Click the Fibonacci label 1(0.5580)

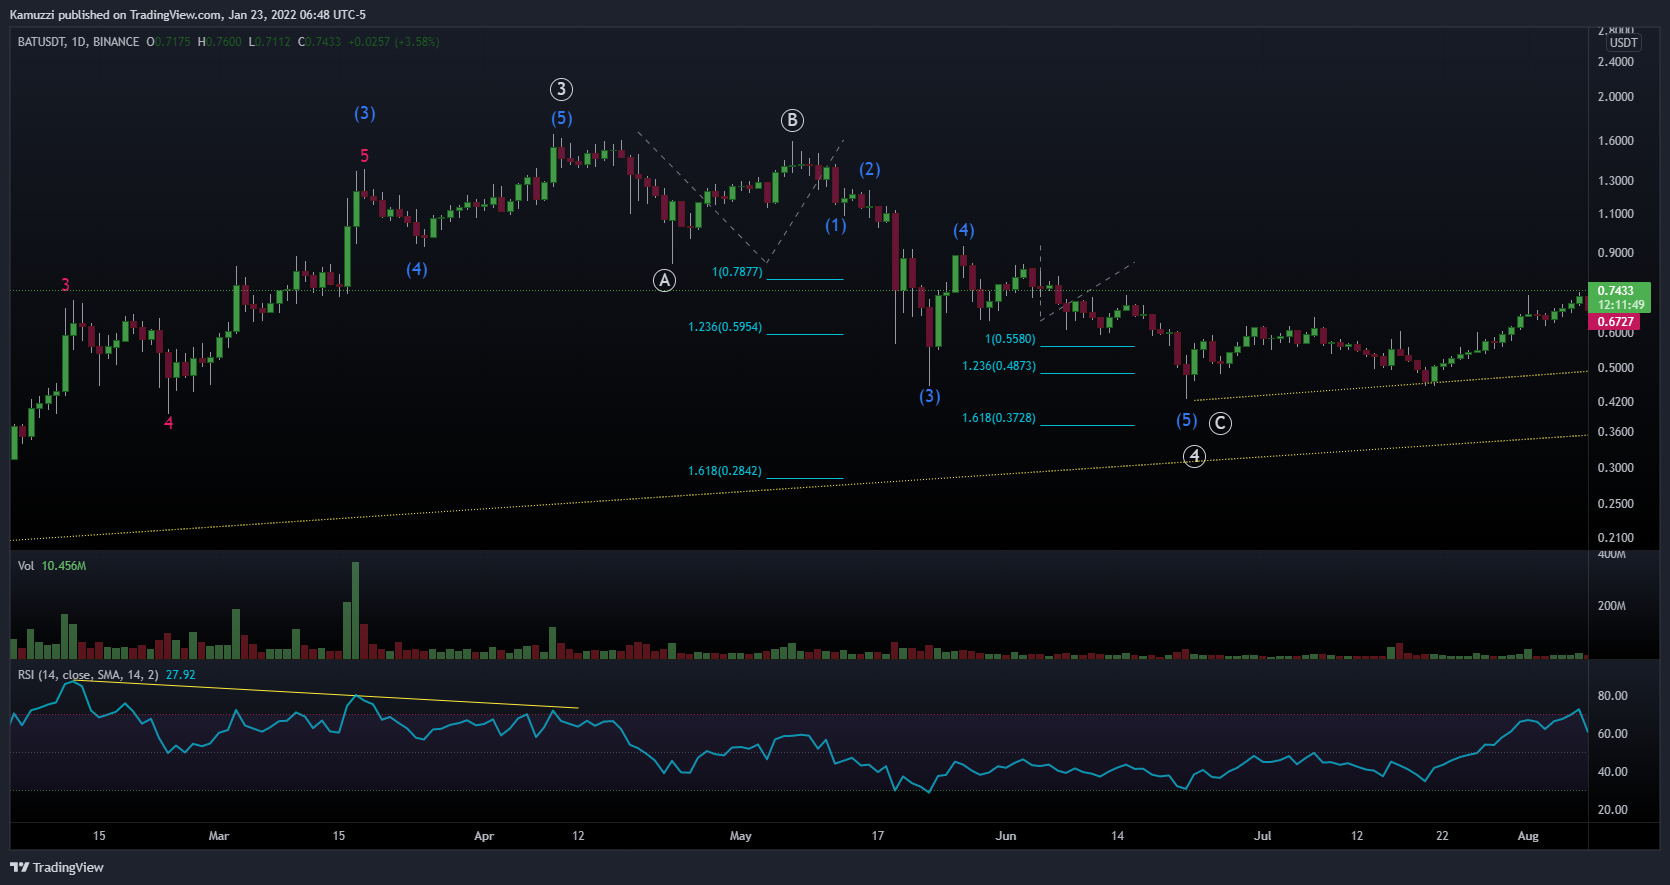pyautogui.click(x=1011, y=339)
